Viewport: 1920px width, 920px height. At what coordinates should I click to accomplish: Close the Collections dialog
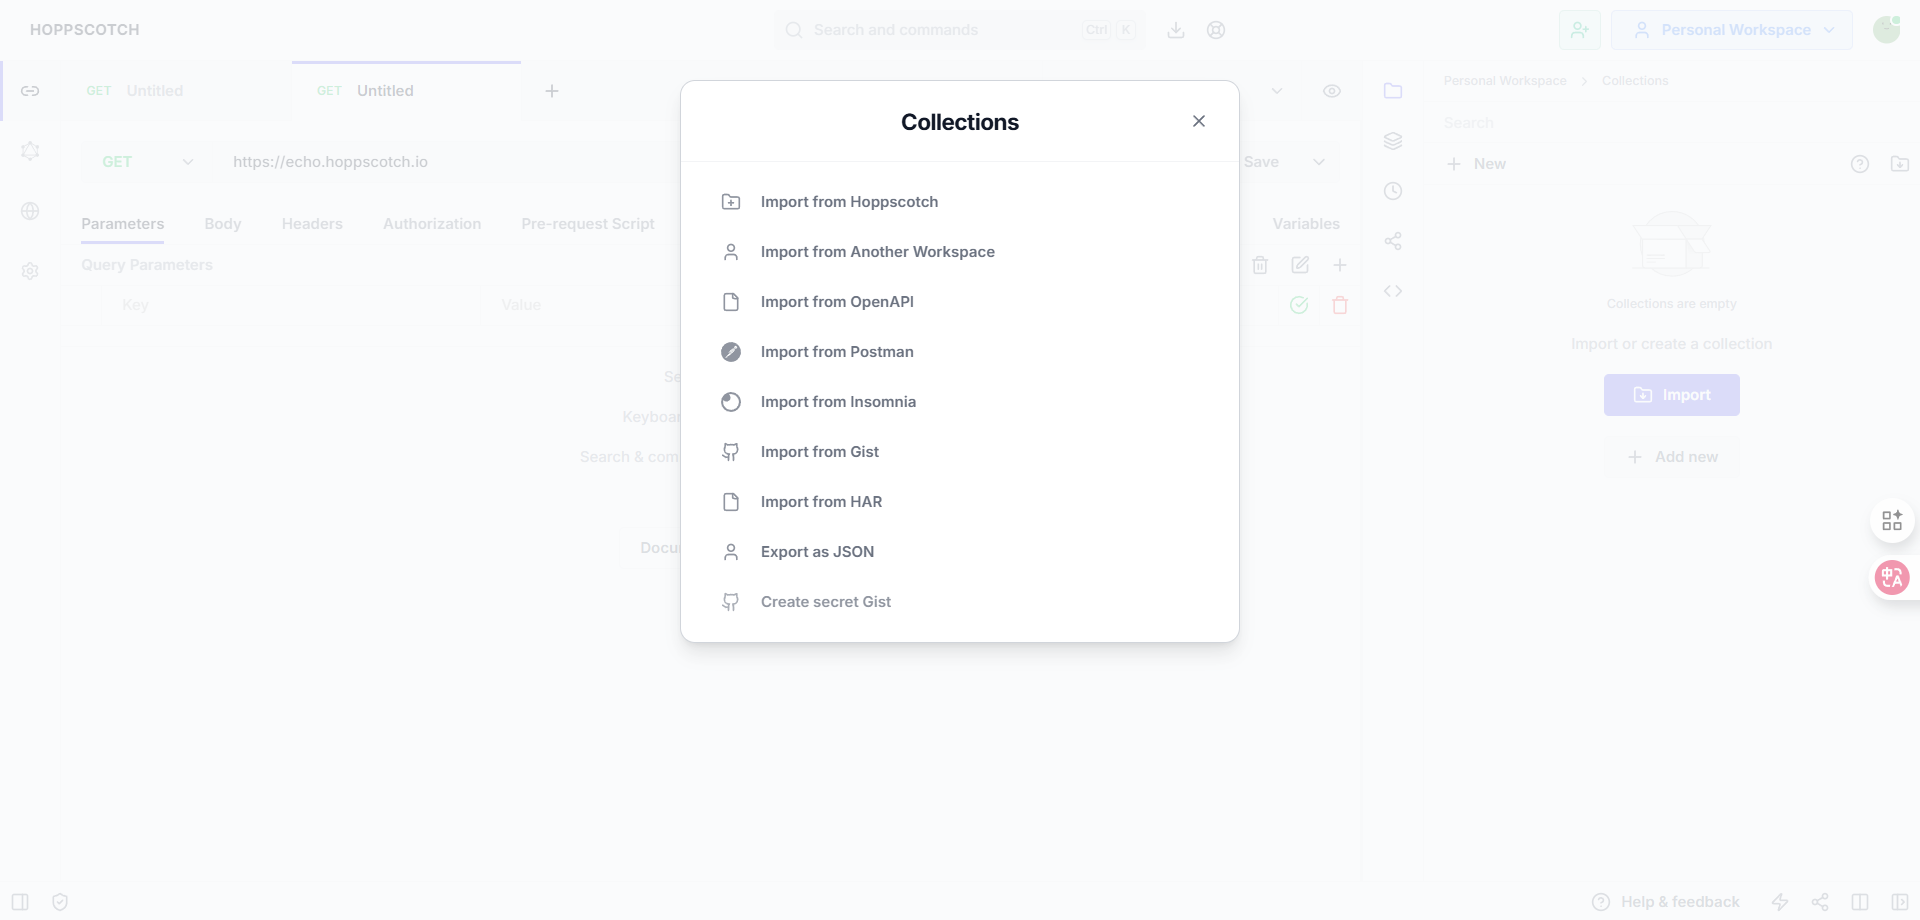[x=1199, y=121]
